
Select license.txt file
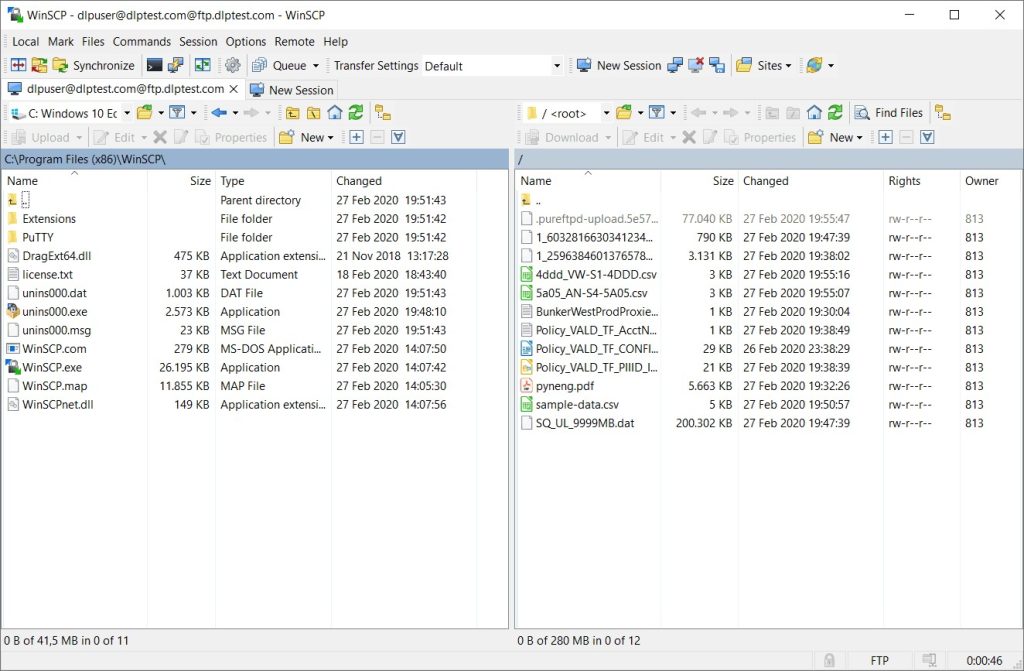(47, 274)
